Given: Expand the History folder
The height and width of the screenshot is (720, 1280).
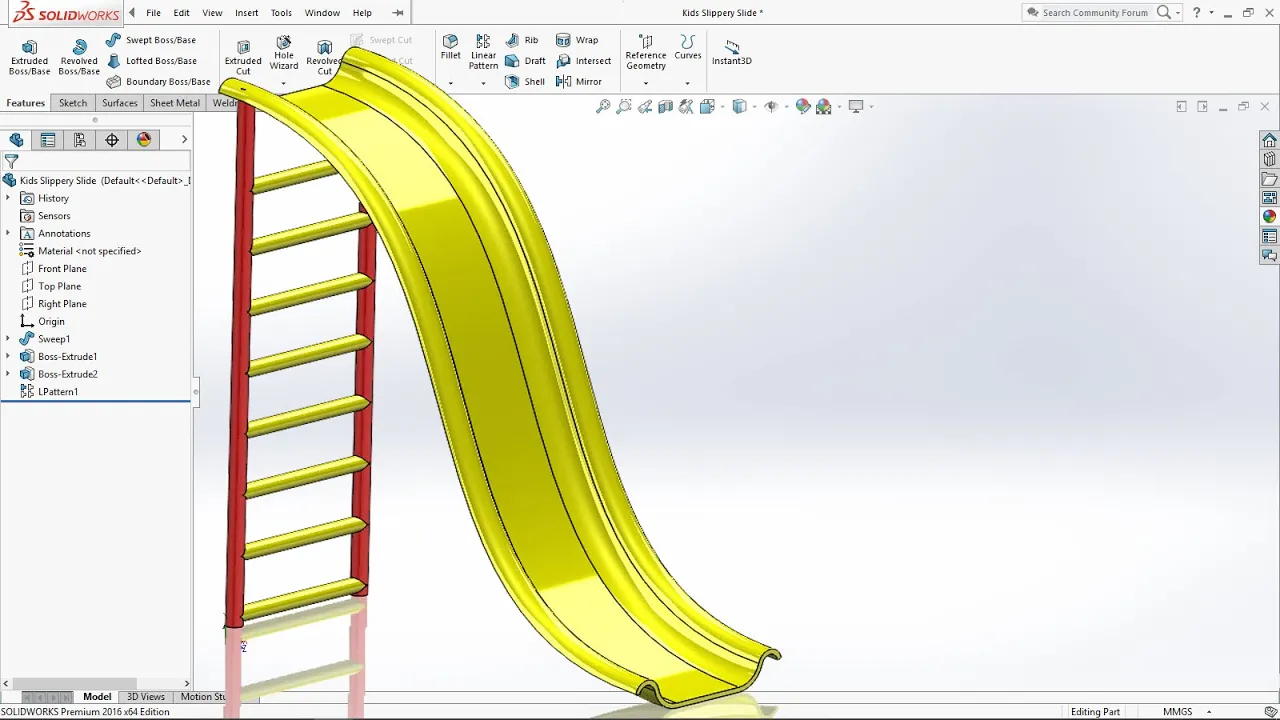Looking at the screenshot, I should 8,198.
